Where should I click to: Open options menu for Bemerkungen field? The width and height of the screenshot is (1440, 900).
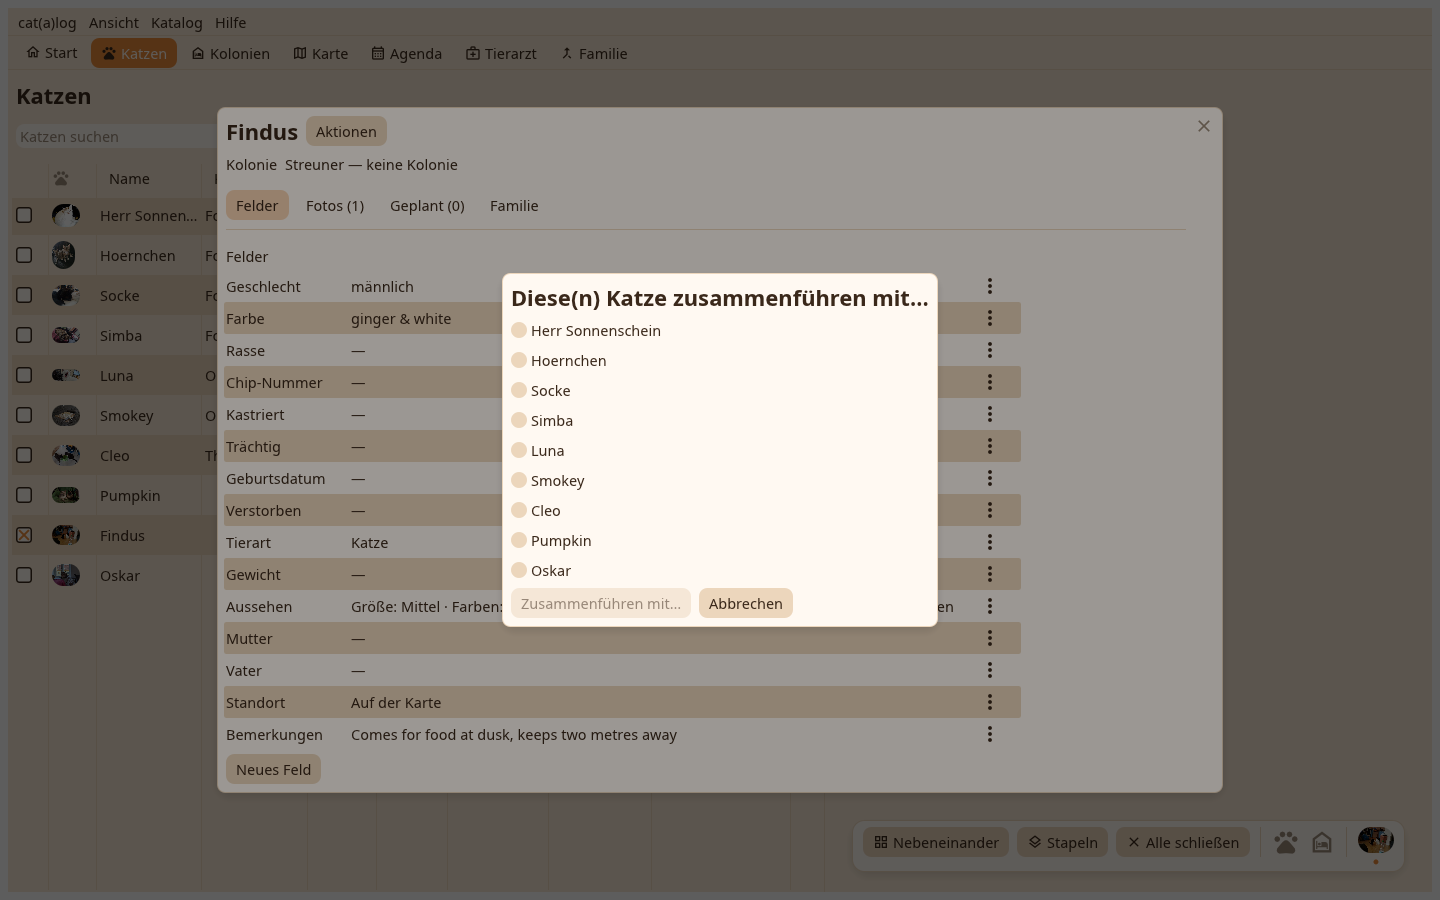(990, 734)
